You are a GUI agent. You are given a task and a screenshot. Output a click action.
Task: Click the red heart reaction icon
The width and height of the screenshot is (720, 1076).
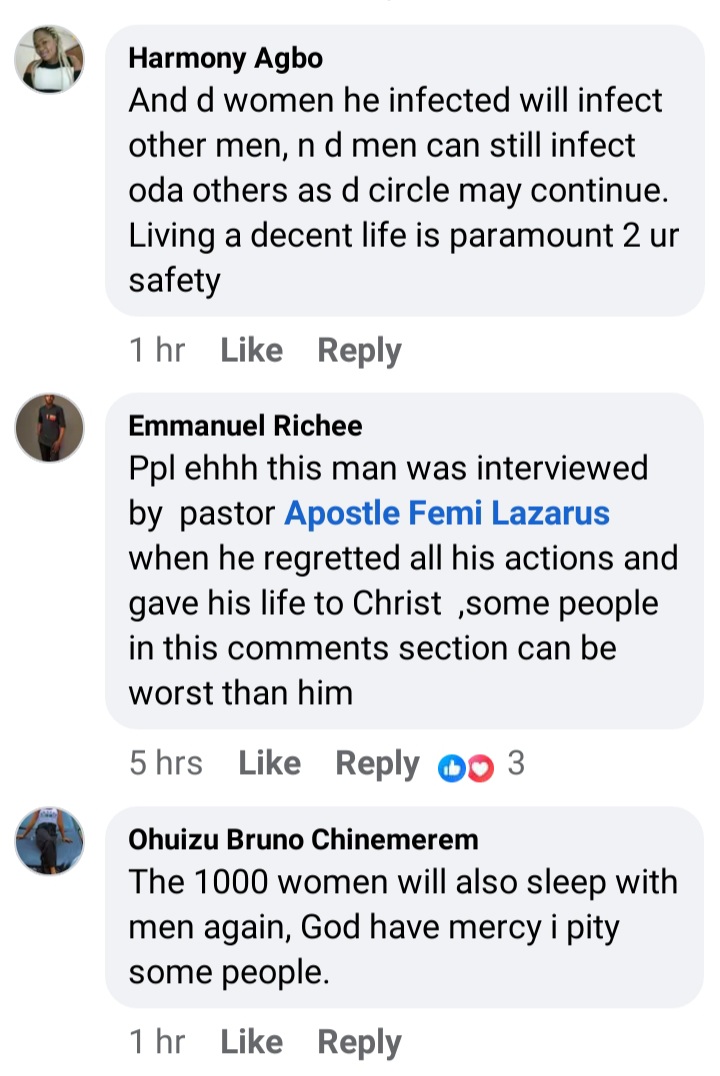pos(481,767)
